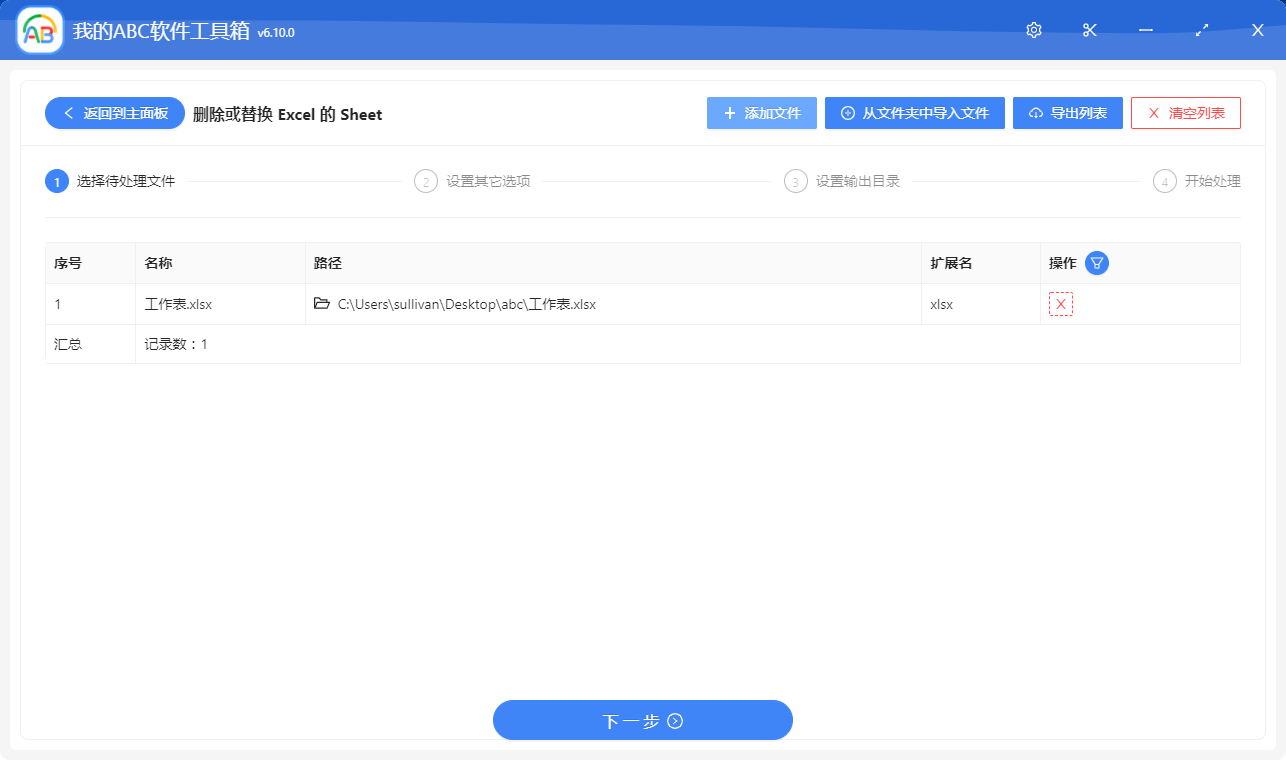Select the scissors screenshot tool in titlebar
The image size is (1286, 760).
coord(1089,30)
